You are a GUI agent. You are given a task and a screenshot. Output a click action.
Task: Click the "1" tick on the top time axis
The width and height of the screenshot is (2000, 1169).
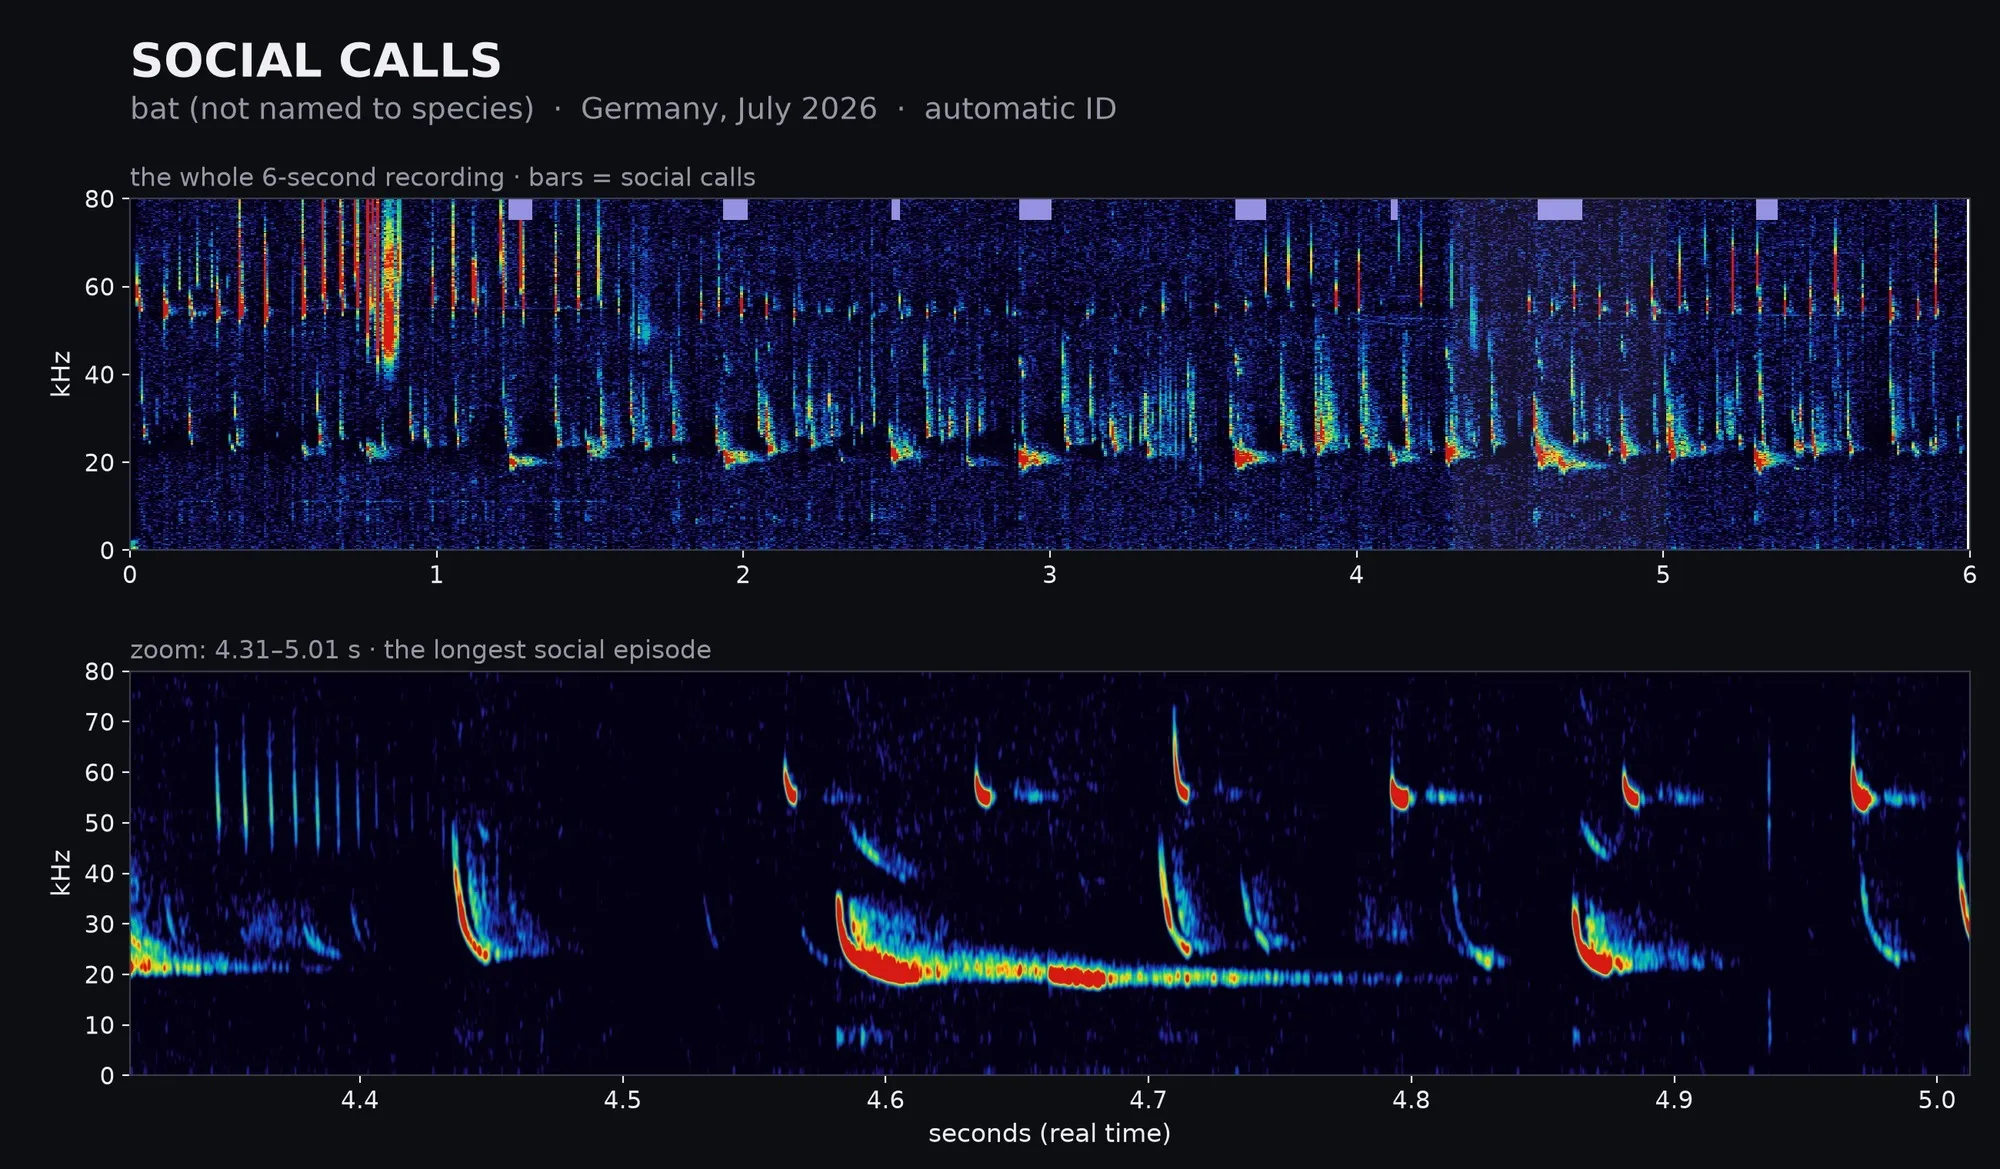pos(436,575)
